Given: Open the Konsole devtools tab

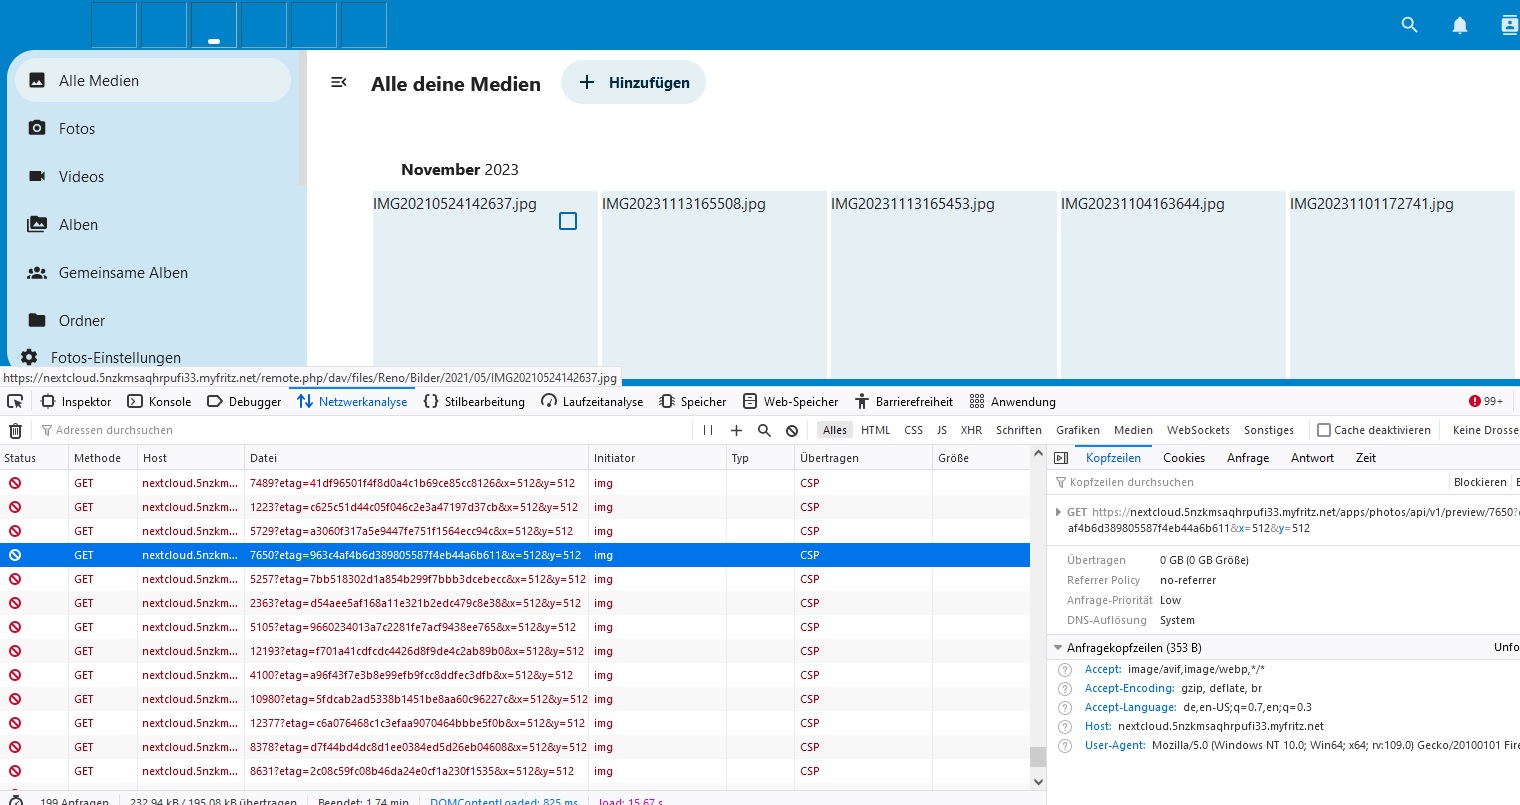Looking at the screenshot, I should click(160, 402).
